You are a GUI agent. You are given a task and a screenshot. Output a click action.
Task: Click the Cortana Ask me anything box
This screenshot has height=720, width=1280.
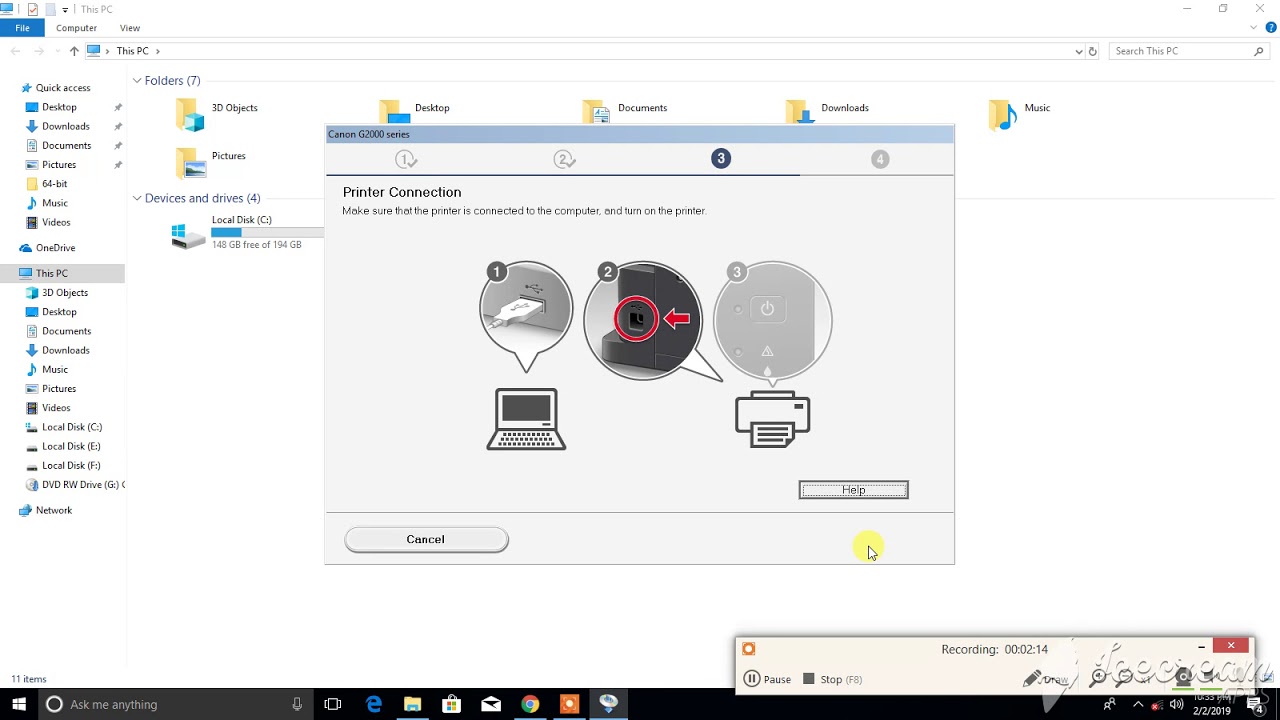tap(175, 704)
